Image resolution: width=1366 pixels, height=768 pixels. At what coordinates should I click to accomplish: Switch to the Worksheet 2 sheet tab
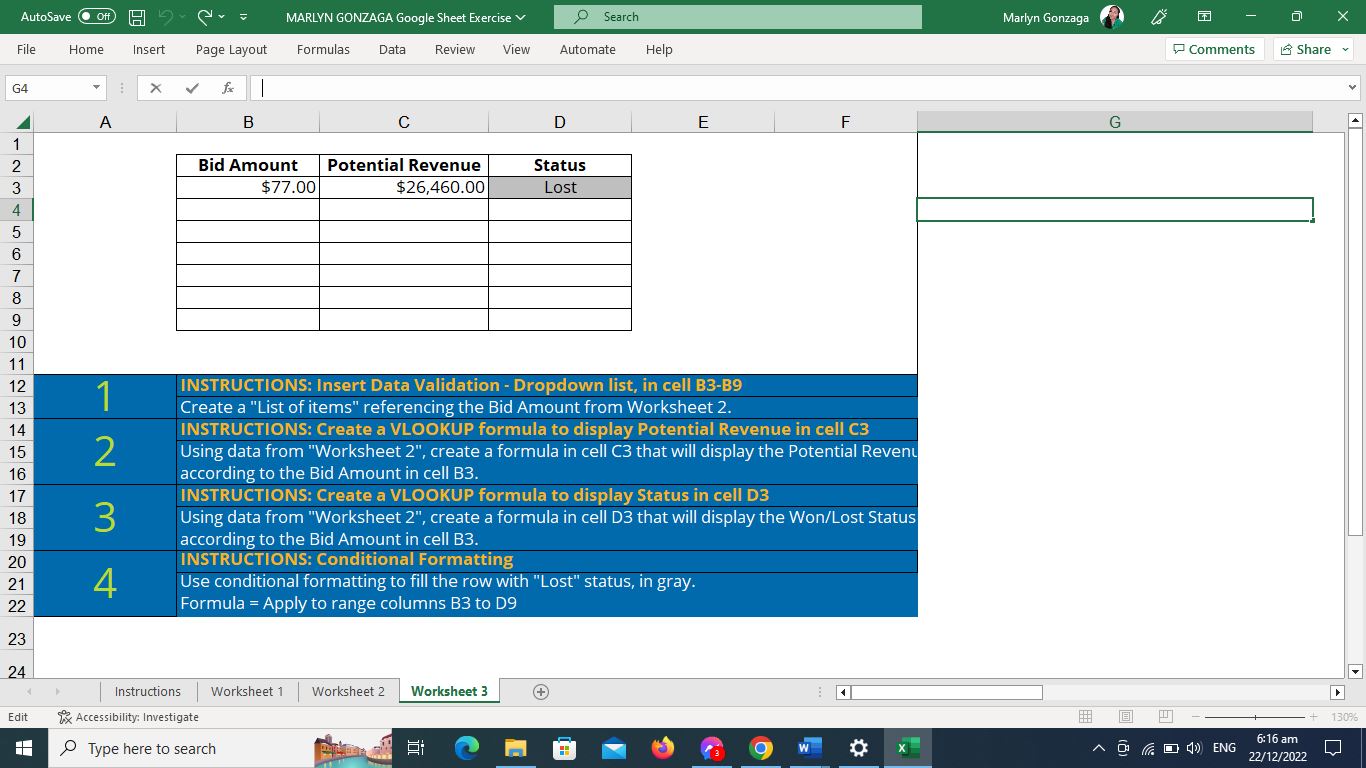click(348, 691)
